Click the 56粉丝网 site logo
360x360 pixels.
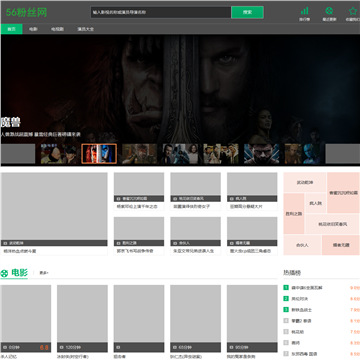point(26,13)
